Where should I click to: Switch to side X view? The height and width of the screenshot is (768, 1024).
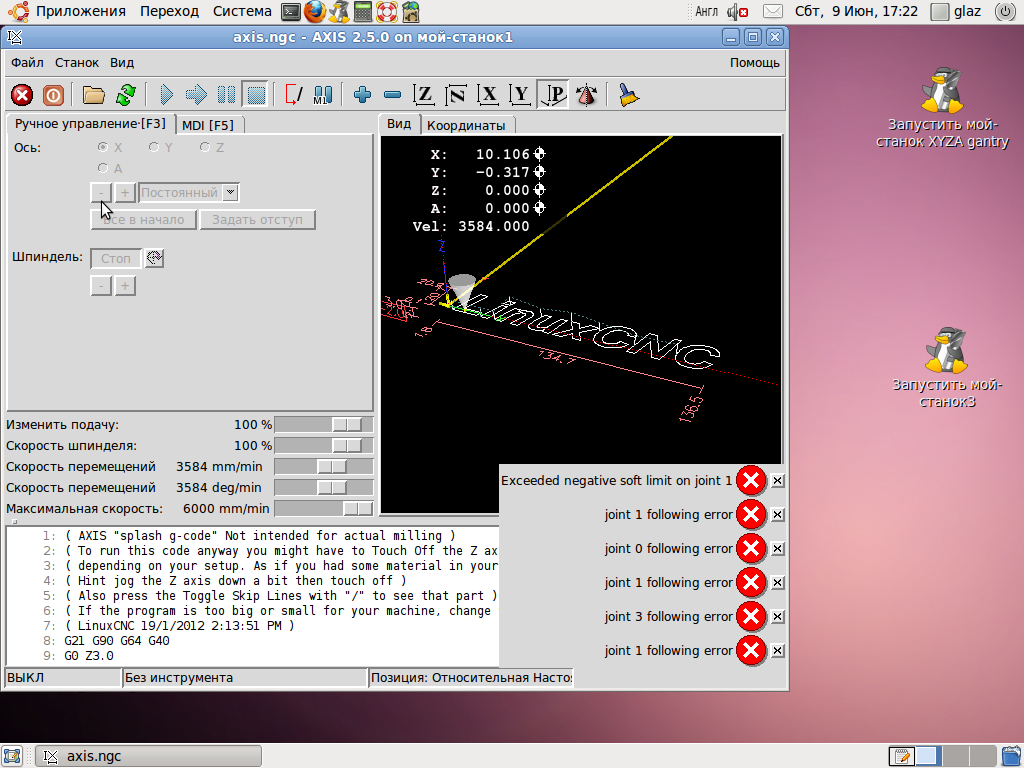click(488, 95)
